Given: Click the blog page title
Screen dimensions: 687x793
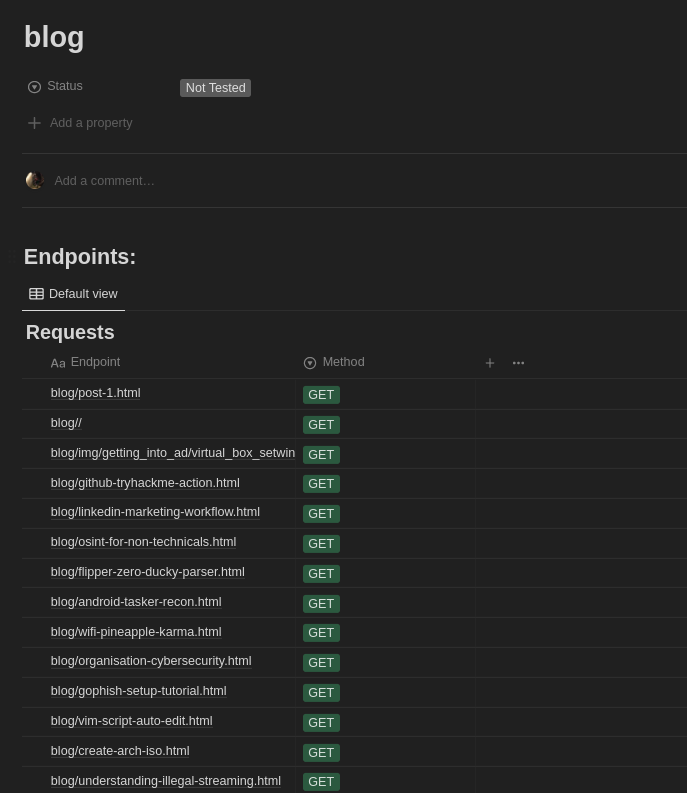Looking at the screenshot, I should point(54,37).
